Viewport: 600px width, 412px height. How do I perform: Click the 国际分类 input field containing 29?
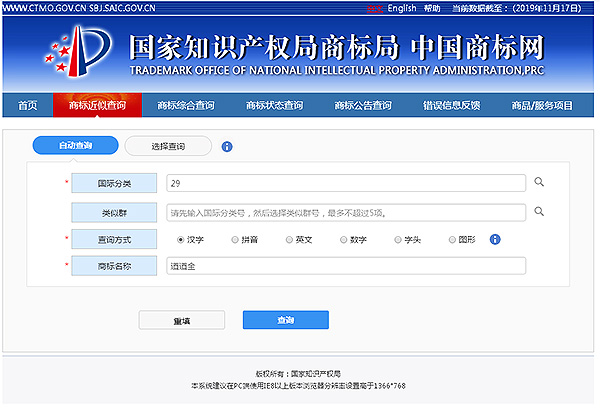346,183
